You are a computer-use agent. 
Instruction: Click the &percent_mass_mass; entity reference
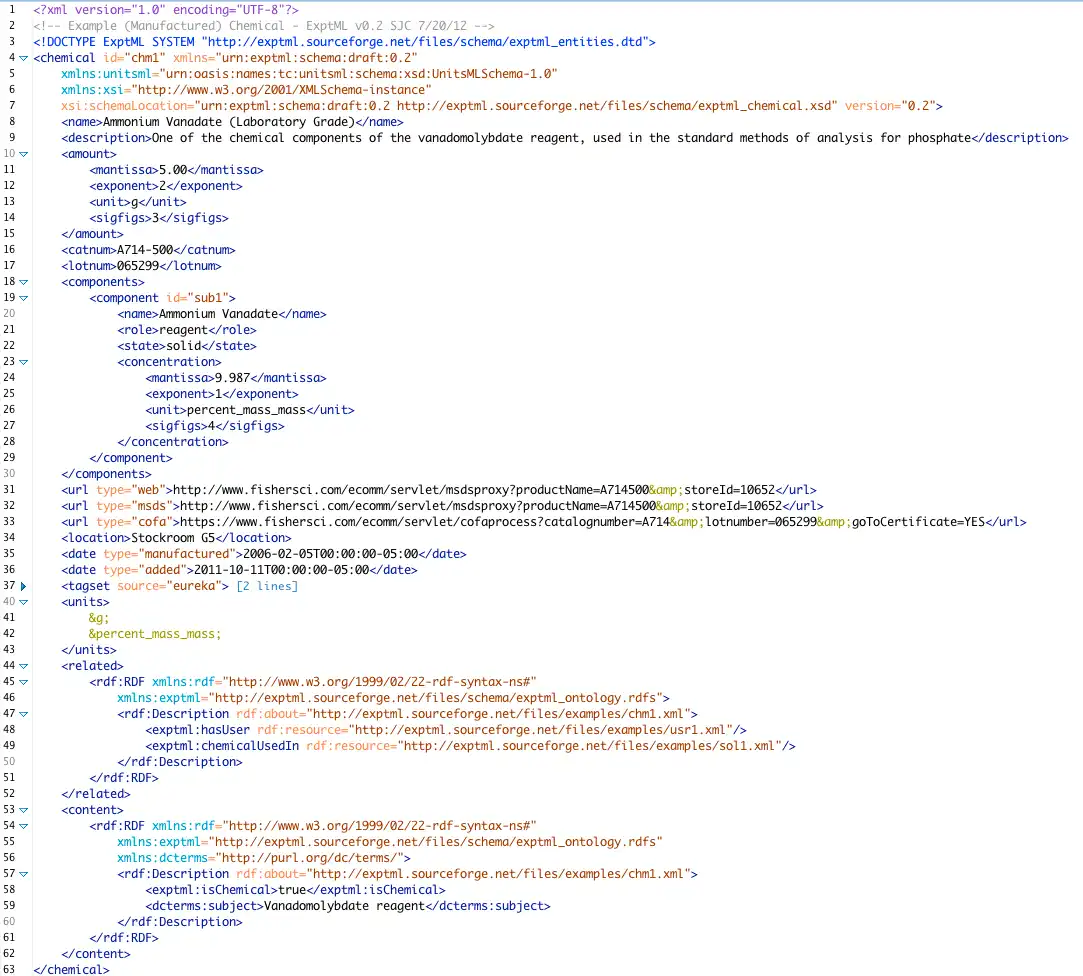[x=155, y=633]
